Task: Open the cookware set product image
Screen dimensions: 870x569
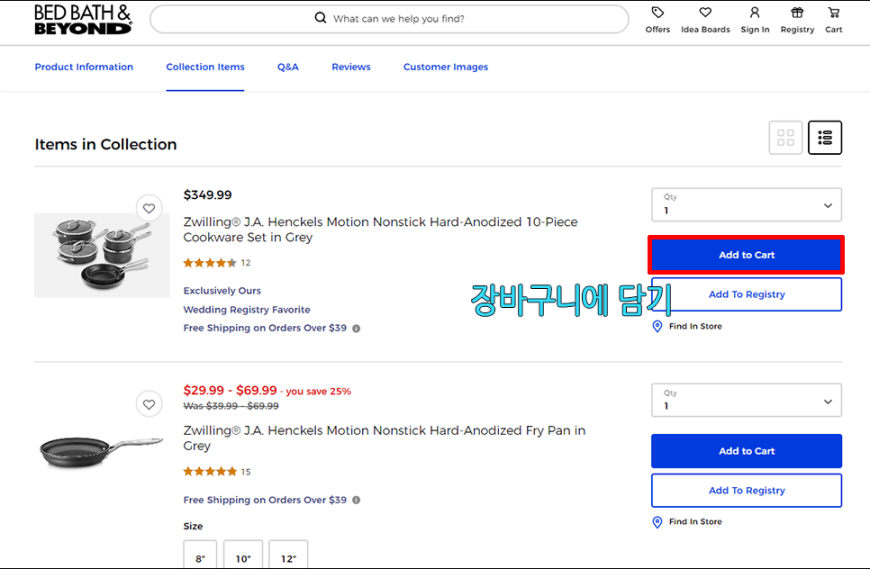Action: 102,255
